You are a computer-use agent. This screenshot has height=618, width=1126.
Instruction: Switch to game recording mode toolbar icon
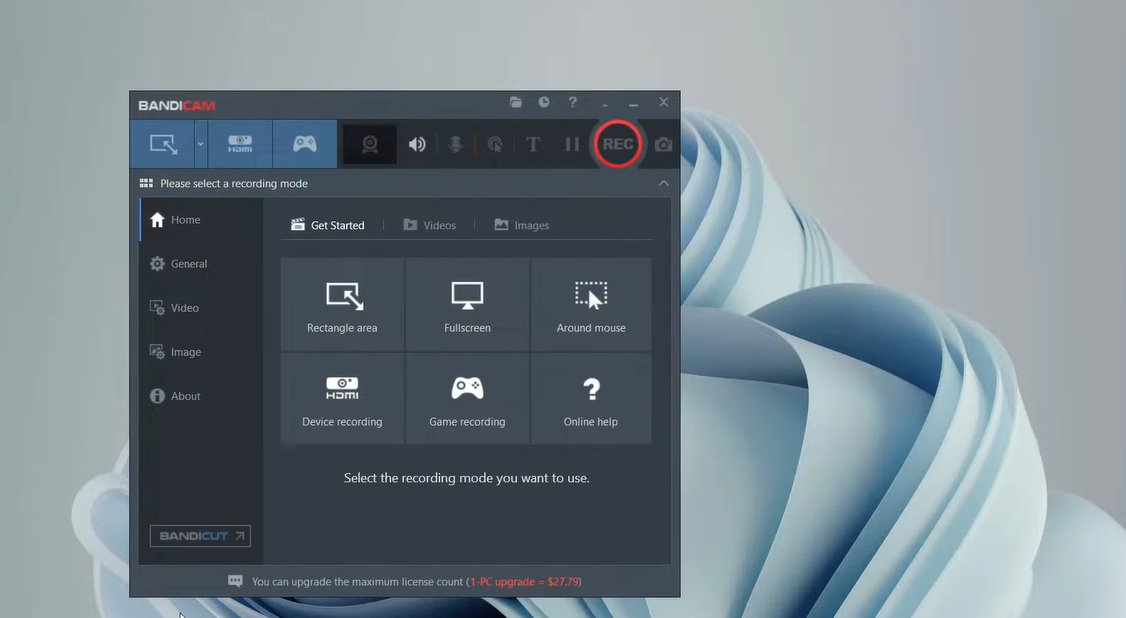tap(304, 144)
